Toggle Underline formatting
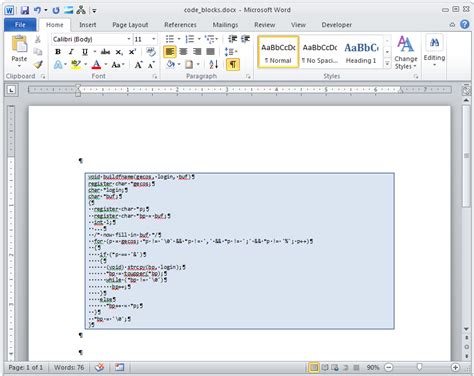The height and width of the screenshot is (376, 474). (x=85, y=52)
